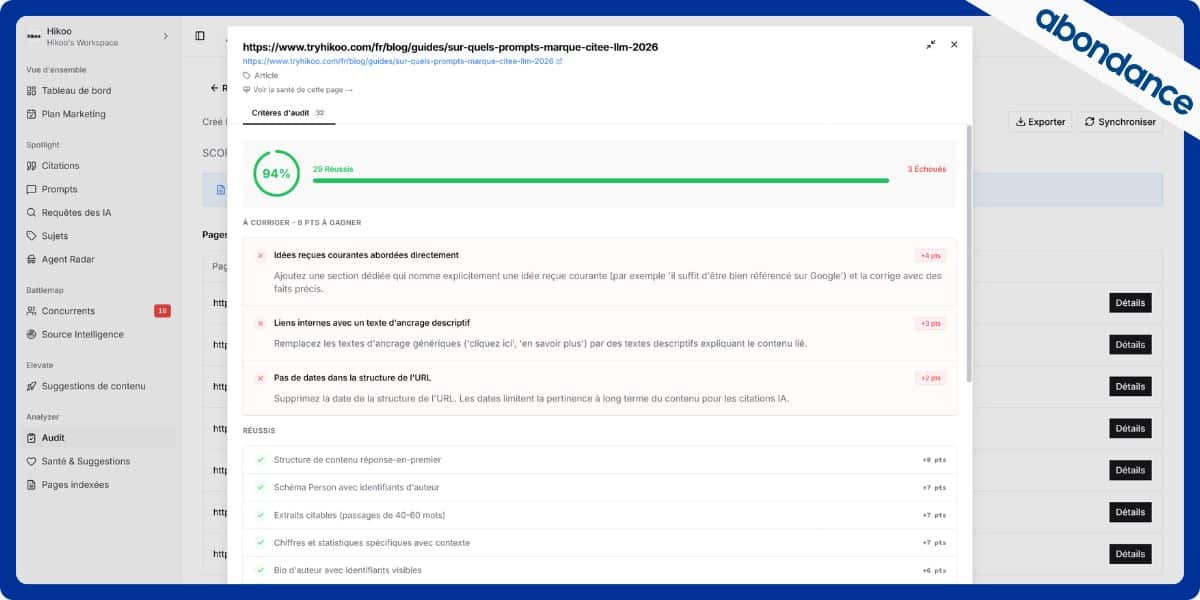Click Structure de contenu réponse-en-premier row
The height and width of the screenshot is (600, 1200).
(599, 460)
